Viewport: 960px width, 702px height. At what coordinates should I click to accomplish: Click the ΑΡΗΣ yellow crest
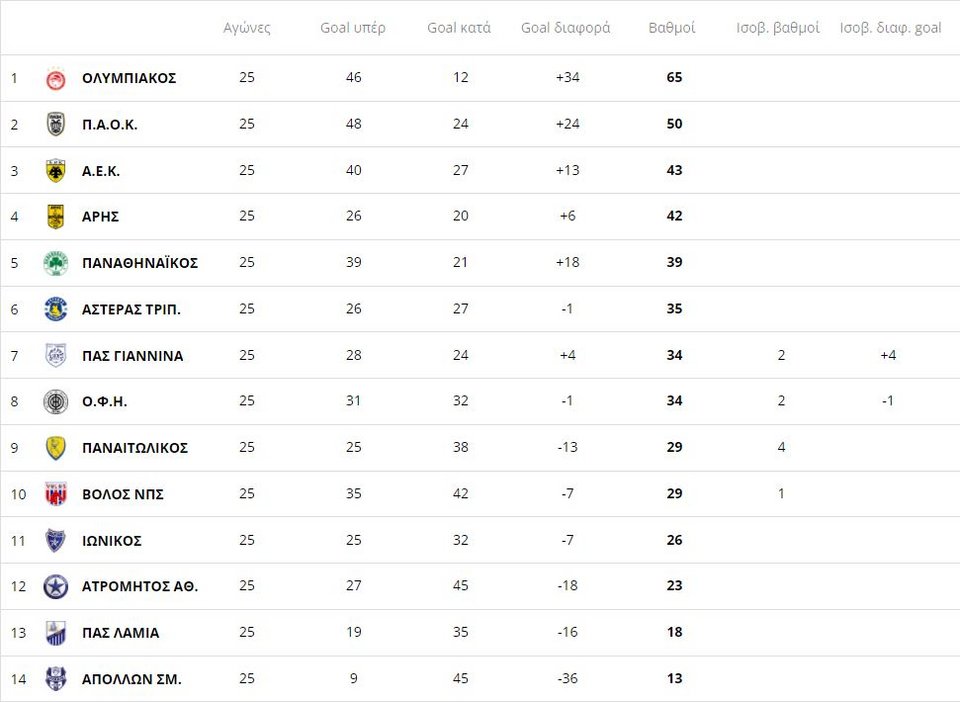[x=56, y=217]
